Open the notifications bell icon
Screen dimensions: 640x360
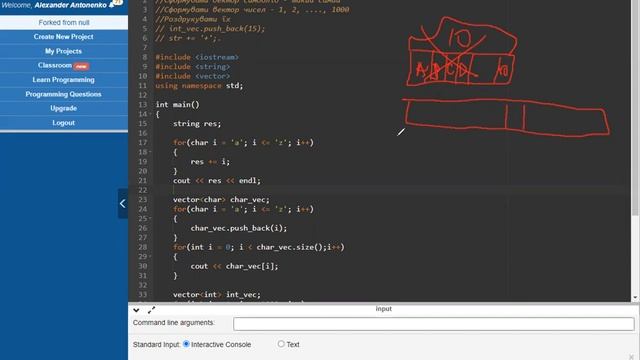112,5
